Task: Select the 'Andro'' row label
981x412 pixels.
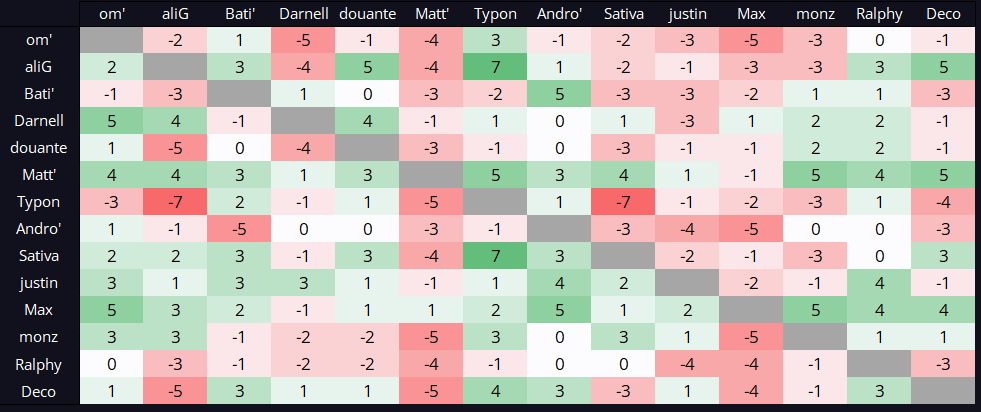Action: (x=39, y=229)
